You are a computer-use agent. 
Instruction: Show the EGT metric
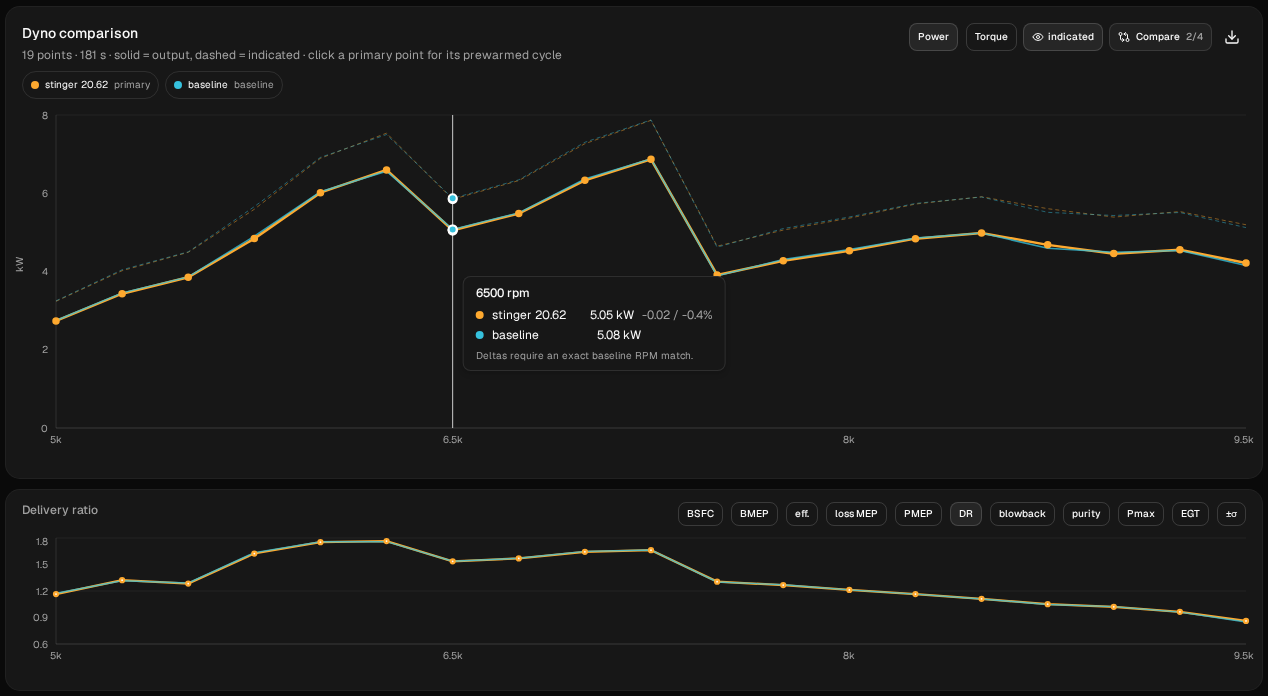coord(1190,514)
